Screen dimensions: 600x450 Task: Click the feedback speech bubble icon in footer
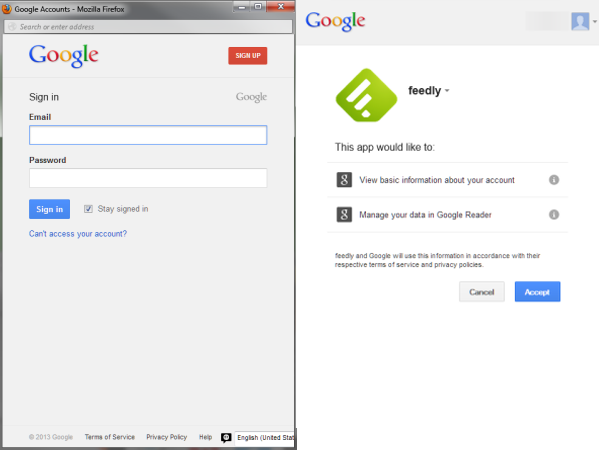(x=226, y=437)
